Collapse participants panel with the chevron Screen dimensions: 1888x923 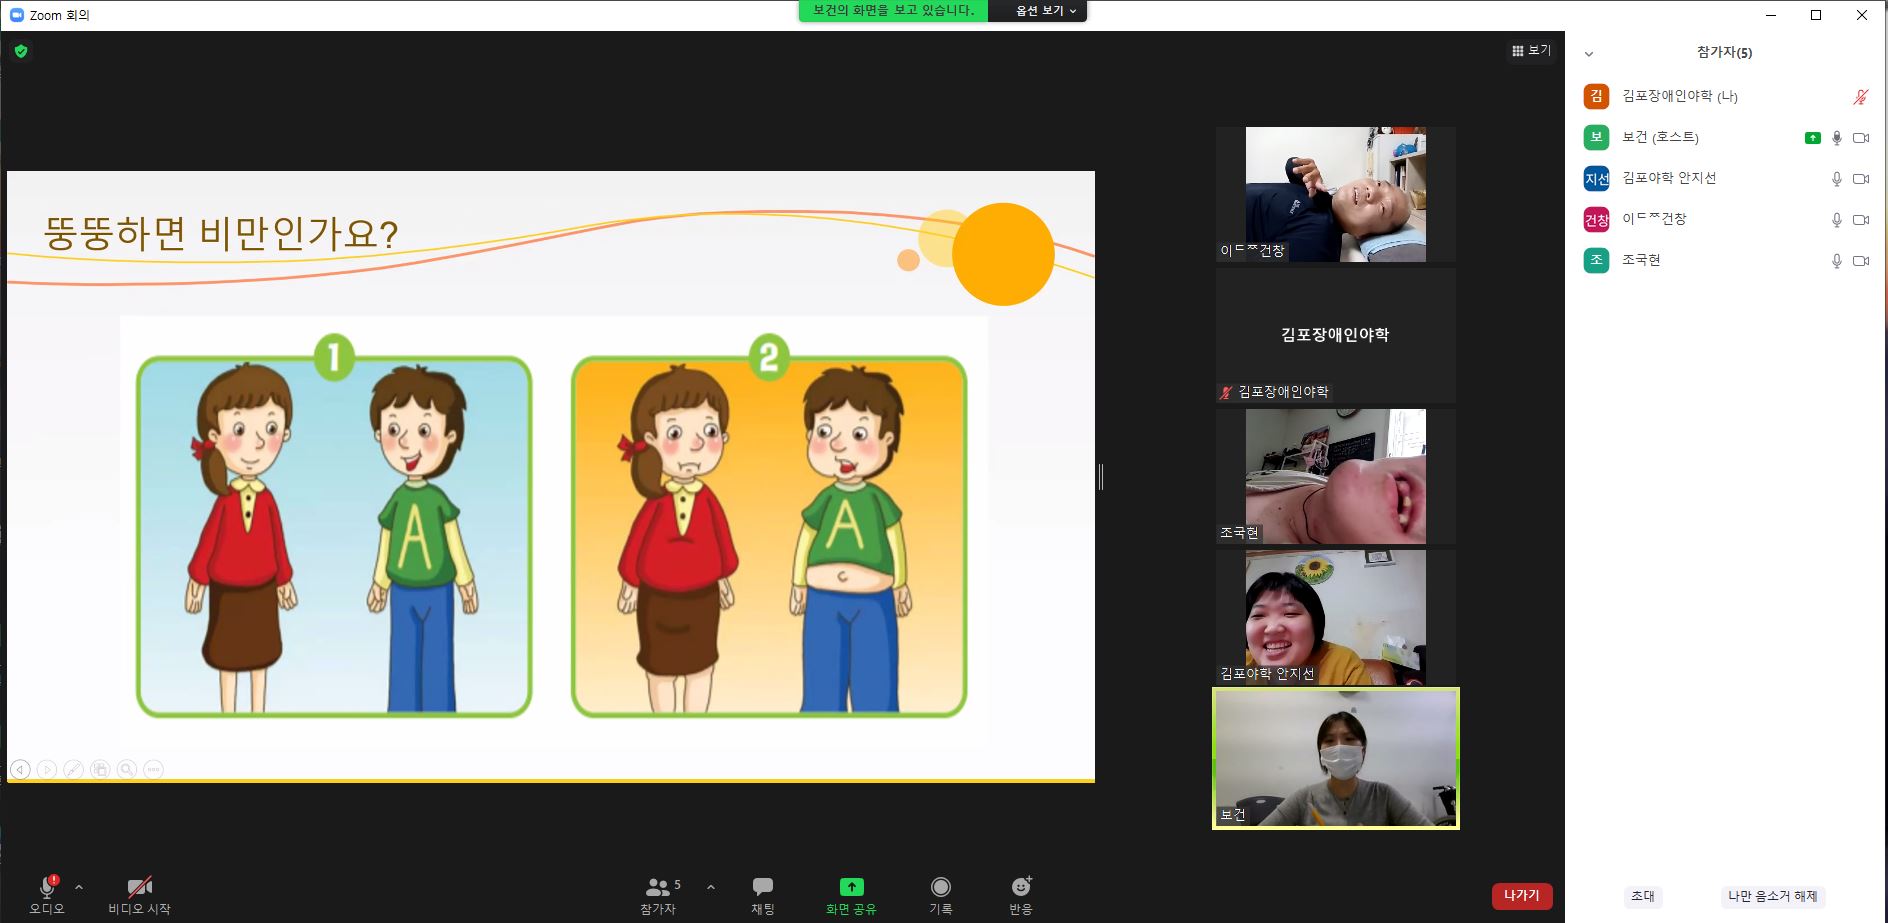coord(1589,54)
